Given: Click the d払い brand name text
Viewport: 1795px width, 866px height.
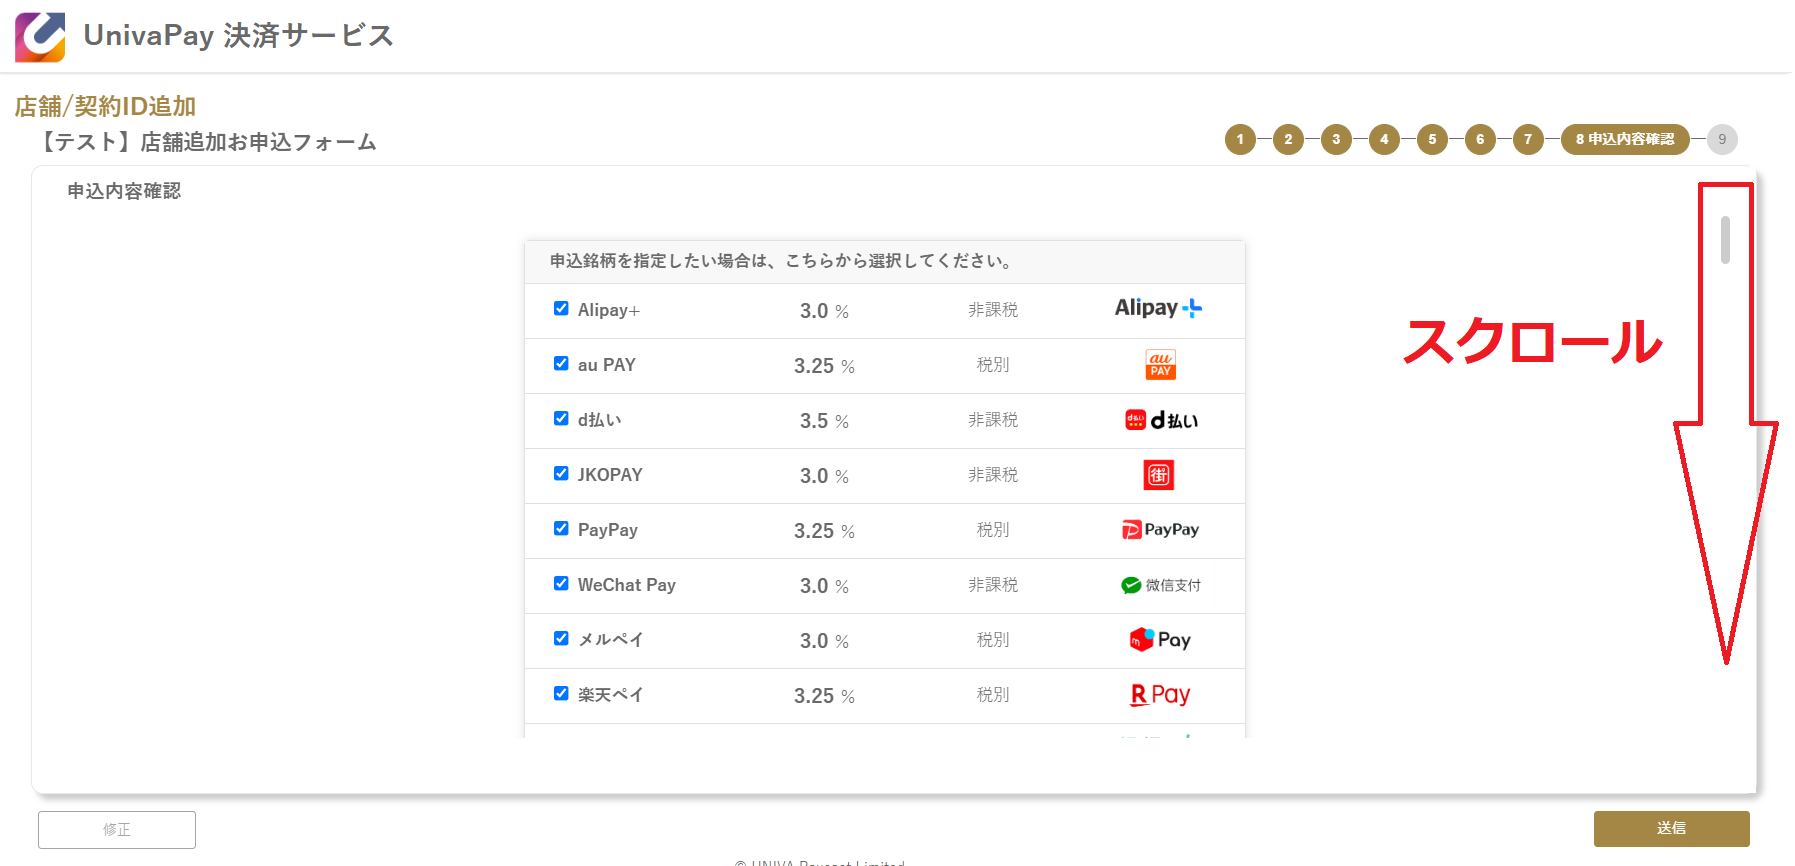Looking at the screenshot, I should [x=600, y=420].
